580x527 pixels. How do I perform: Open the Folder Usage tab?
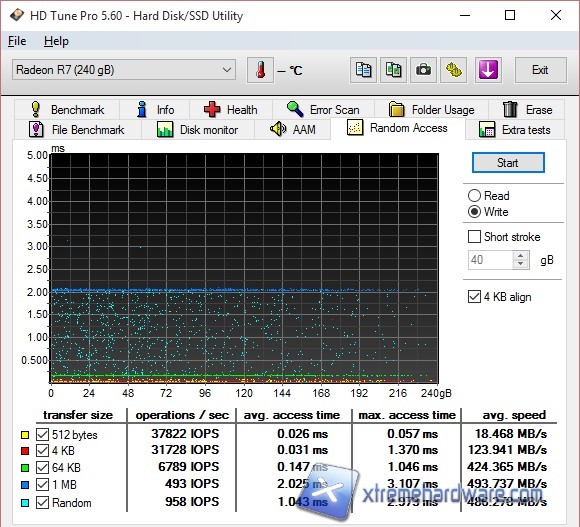point(431,110)
